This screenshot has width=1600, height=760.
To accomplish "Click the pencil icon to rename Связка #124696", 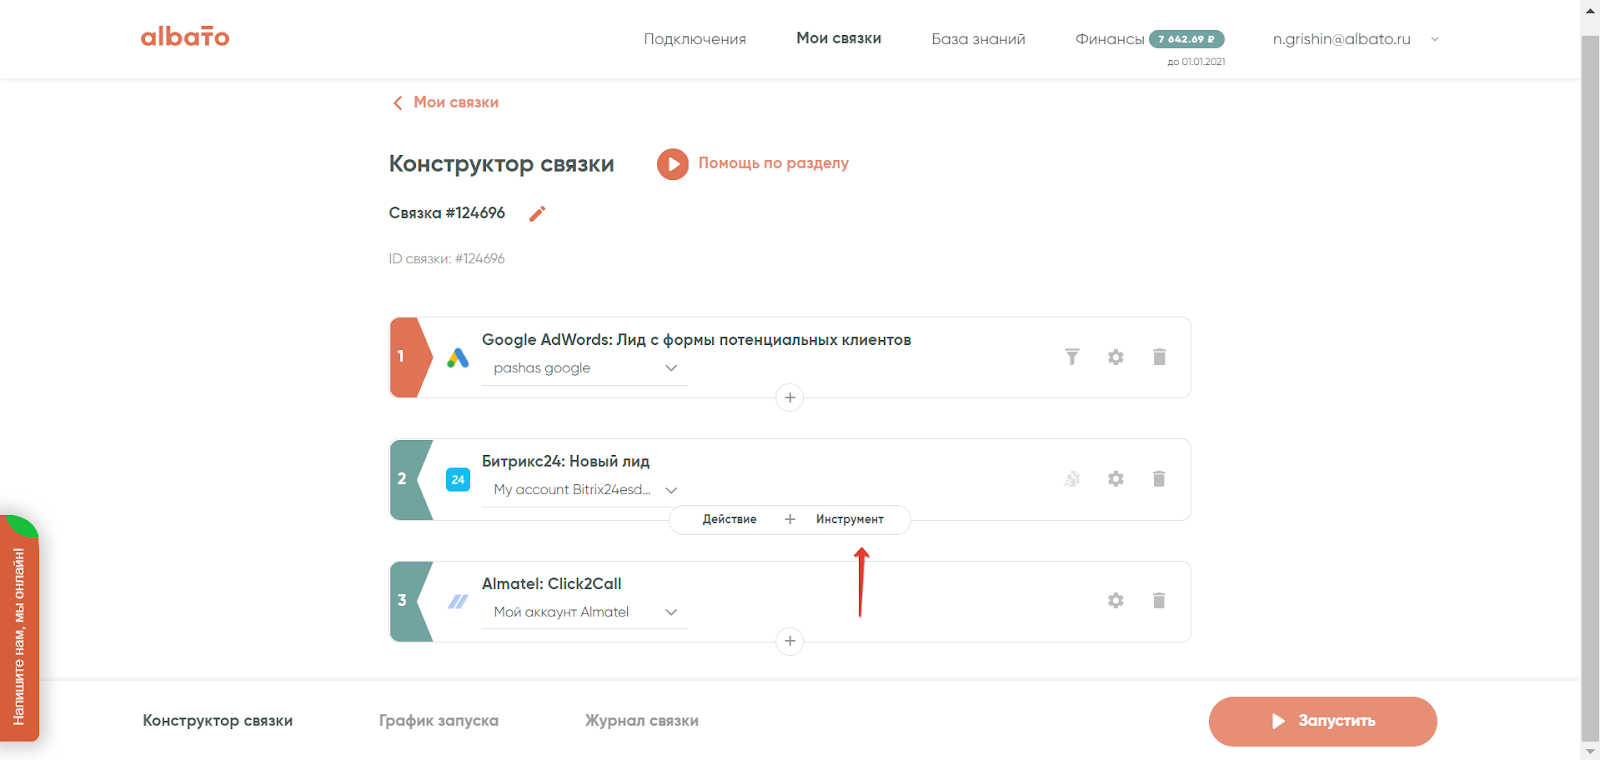I will [x=537, y=214].
